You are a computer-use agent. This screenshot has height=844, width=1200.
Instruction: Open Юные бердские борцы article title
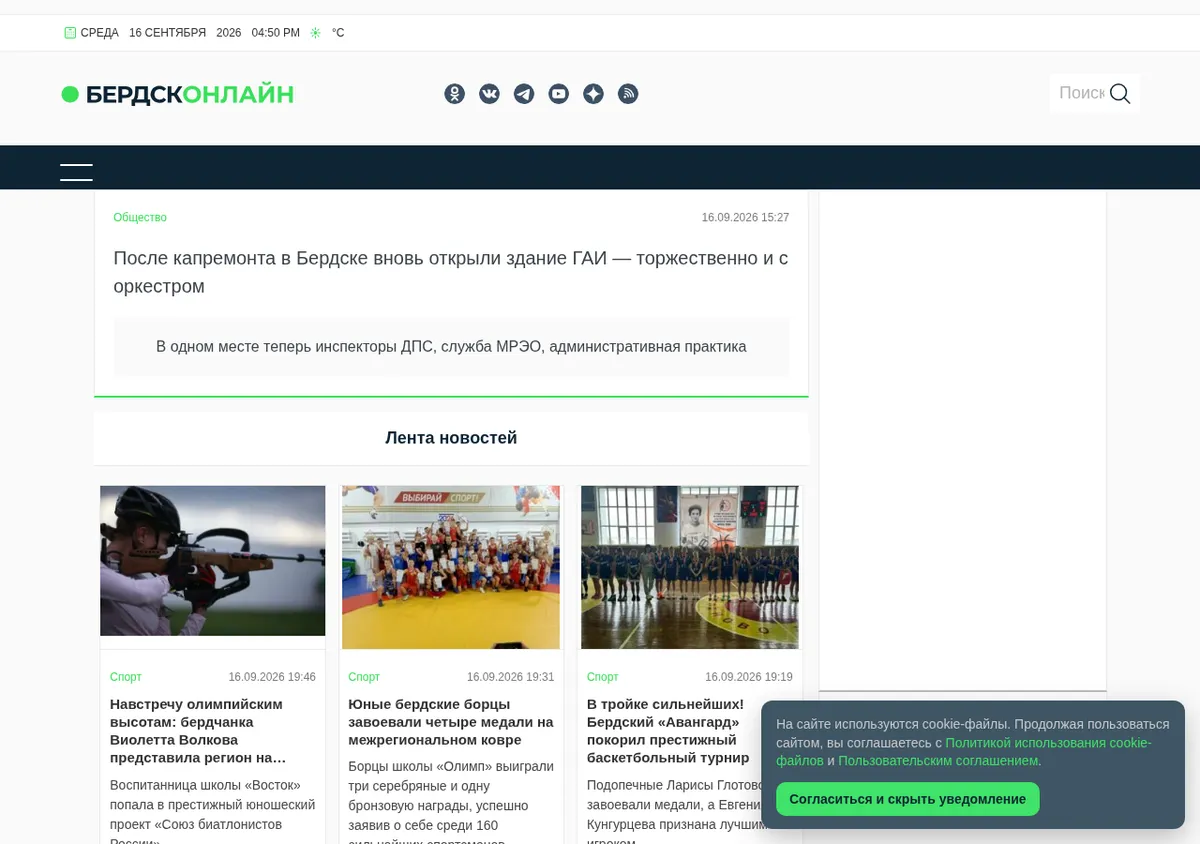click(451, 722)
